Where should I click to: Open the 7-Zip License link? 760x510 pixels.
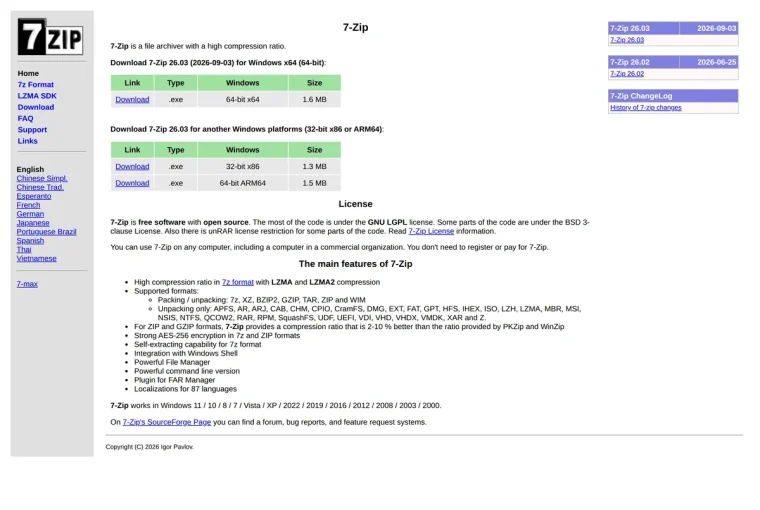tap(431, 231)
